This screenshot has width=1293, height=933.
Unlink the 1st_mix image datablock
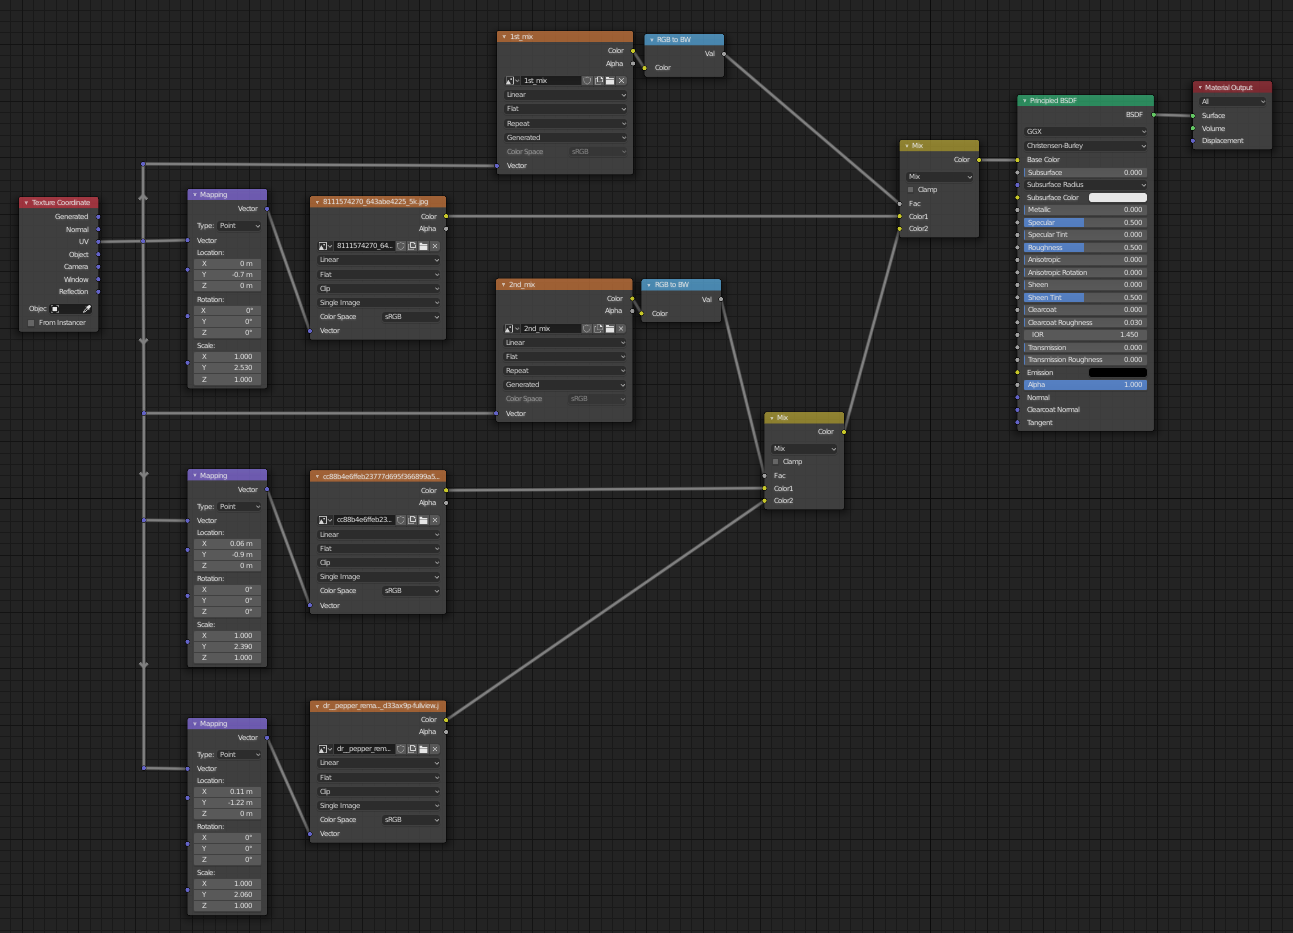(621, 80)
